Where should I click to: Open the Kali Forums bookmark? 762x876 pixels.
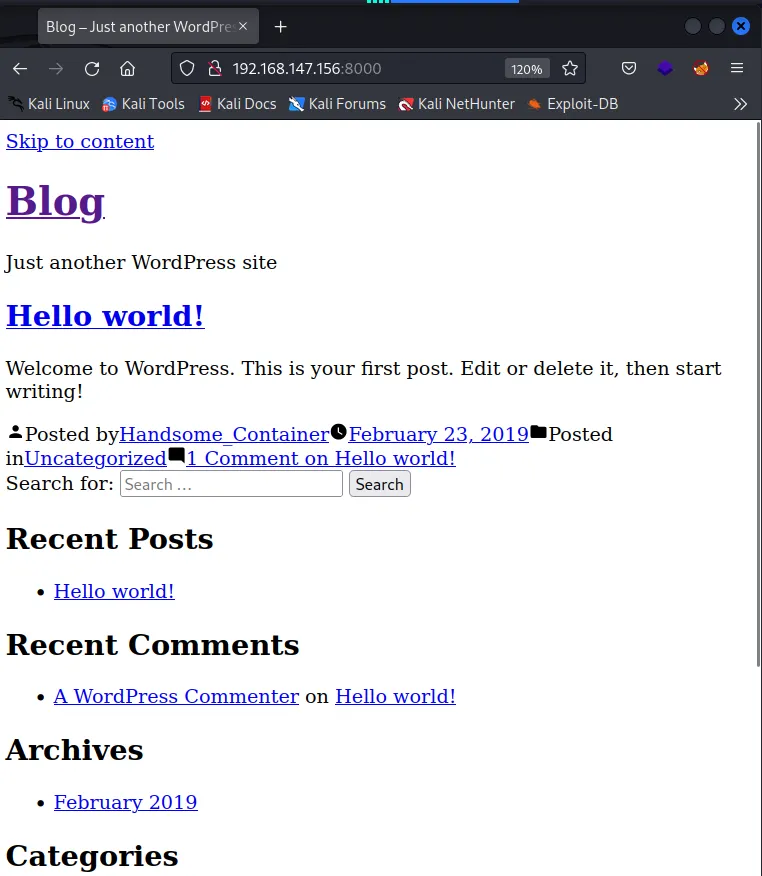[337, 104]
